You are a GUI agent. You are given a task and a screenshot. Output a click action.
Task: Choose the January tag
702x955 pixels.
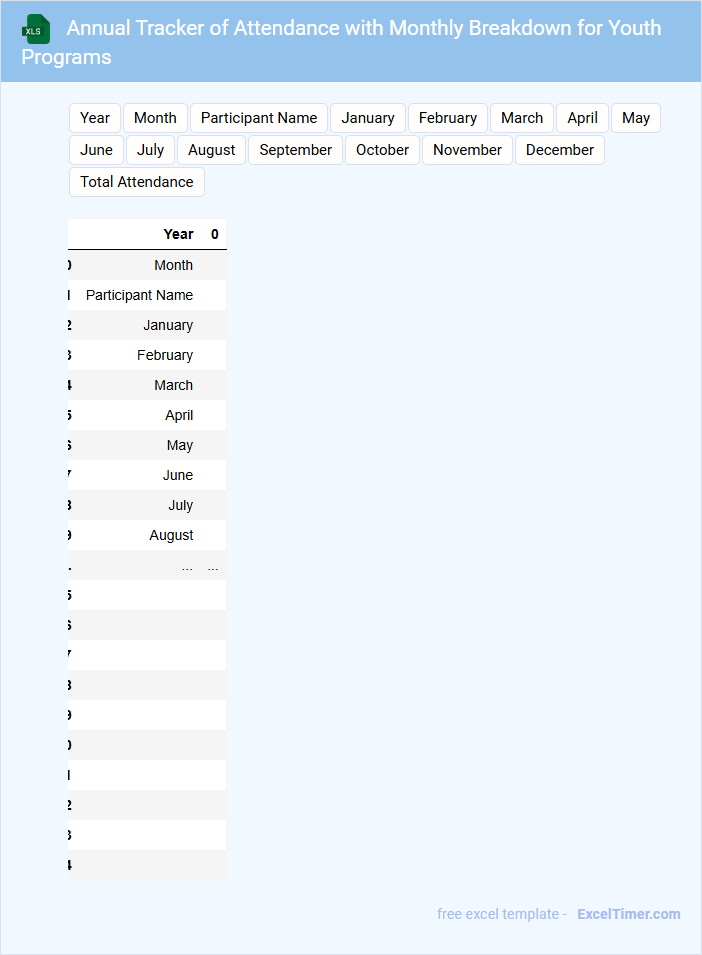368,118
